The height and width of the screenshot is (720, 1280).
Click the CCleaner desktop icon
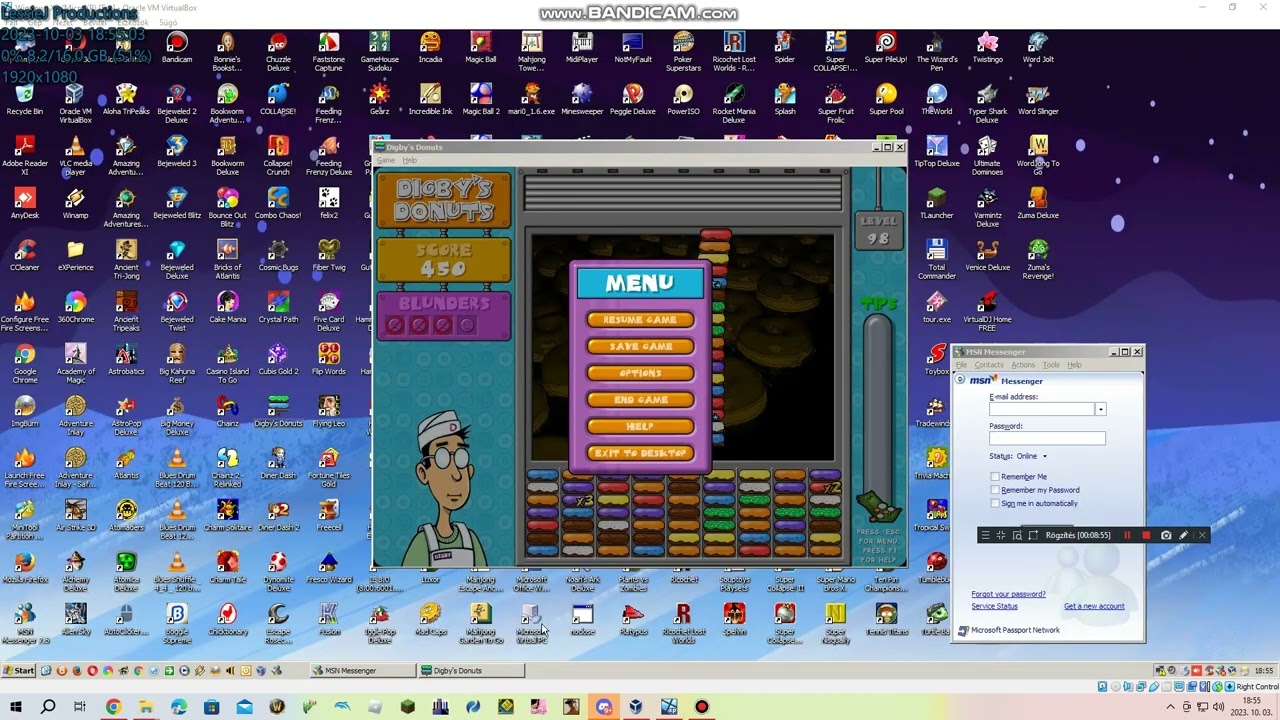click(x=24, y=256)
